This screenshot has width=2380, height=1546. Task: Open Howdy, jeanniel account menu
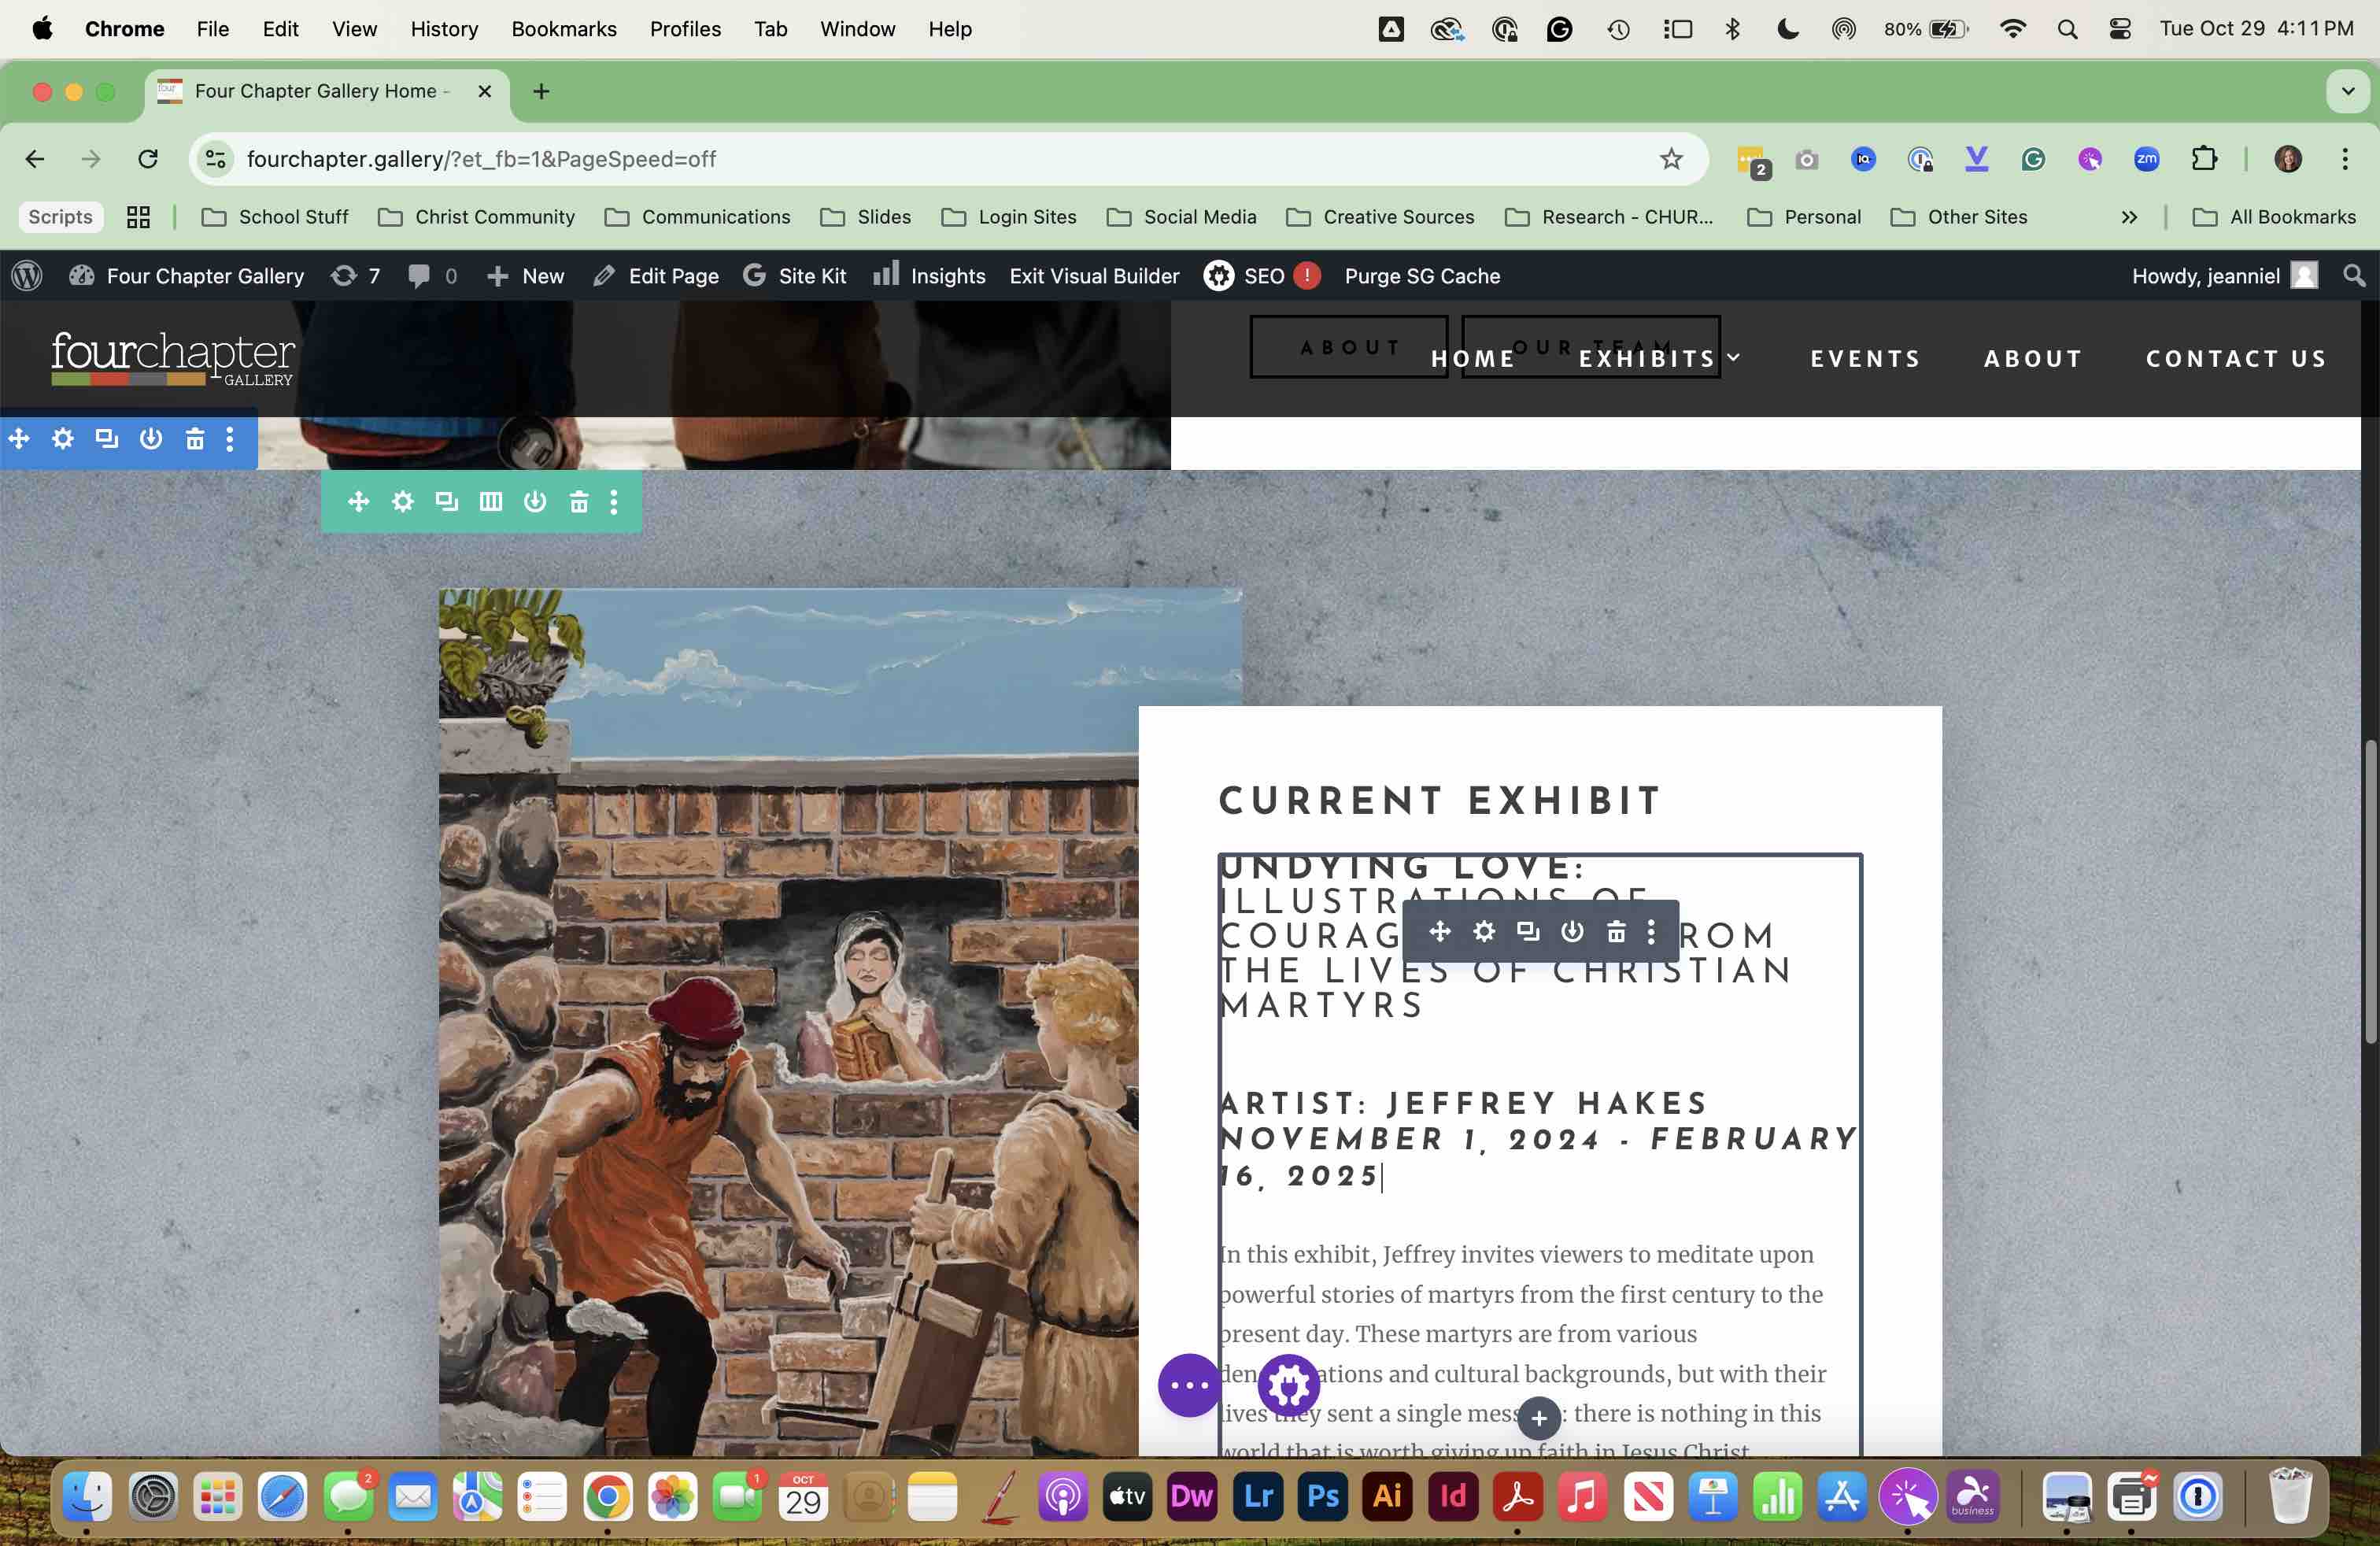[2224, 276]
